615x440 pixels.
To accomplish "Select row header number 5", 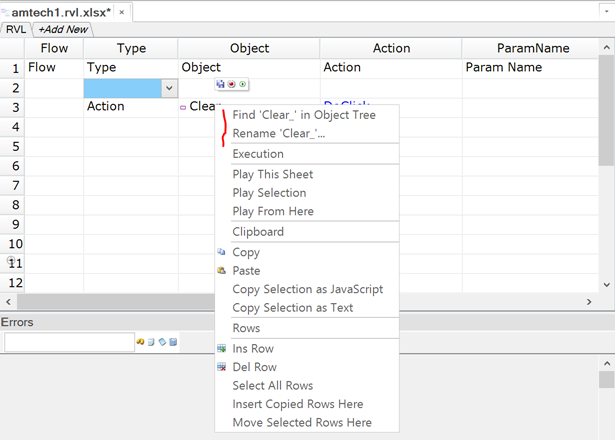I will (x=15, y=146).
